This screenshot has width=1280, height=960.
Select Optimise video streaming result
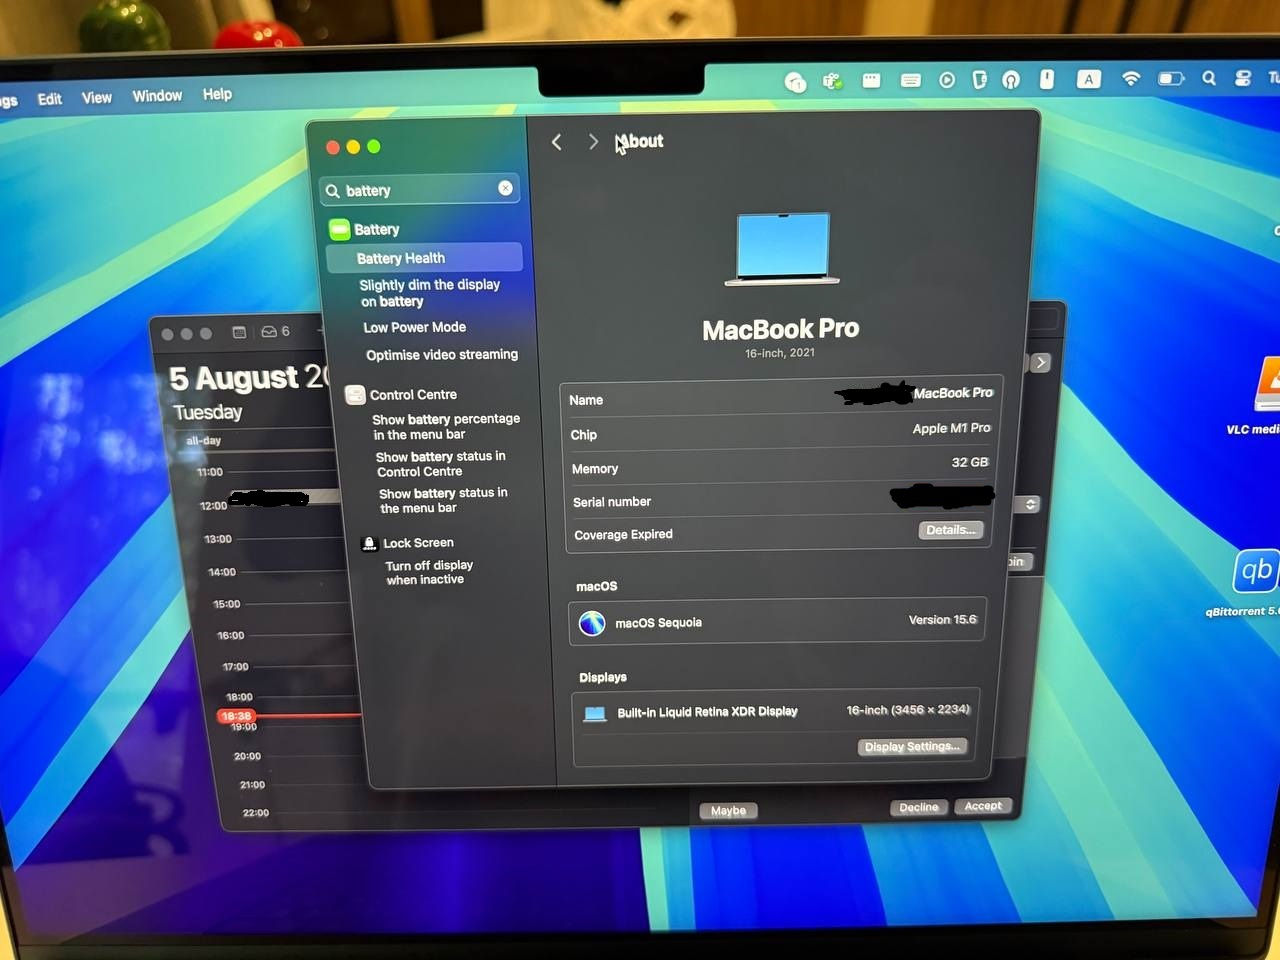click(442, 355)
